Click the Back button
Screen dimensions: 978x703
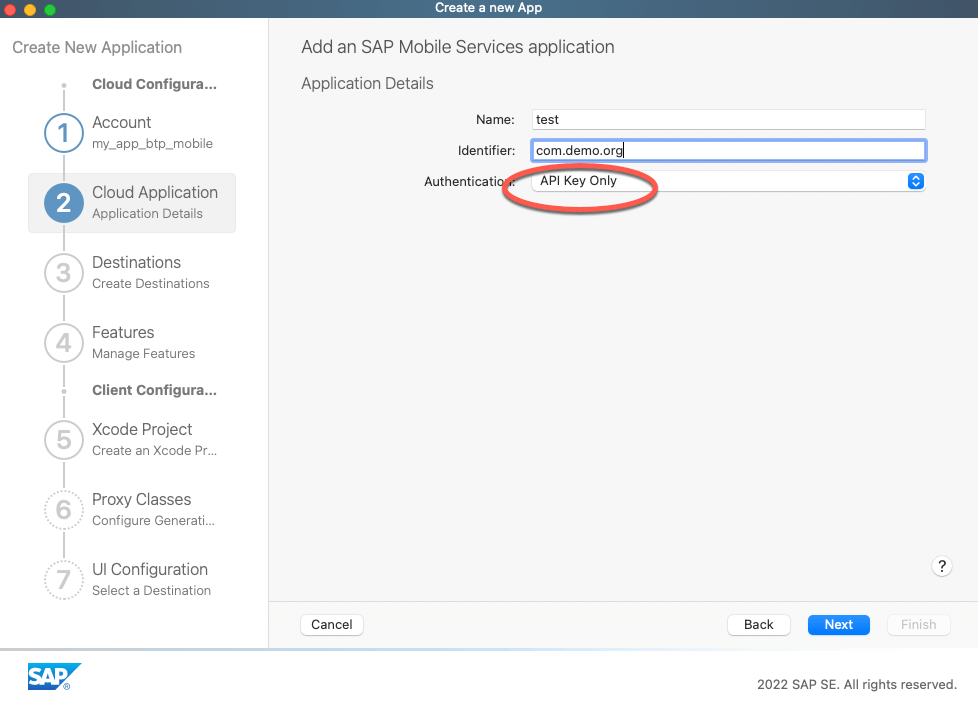tap(758, 624)
